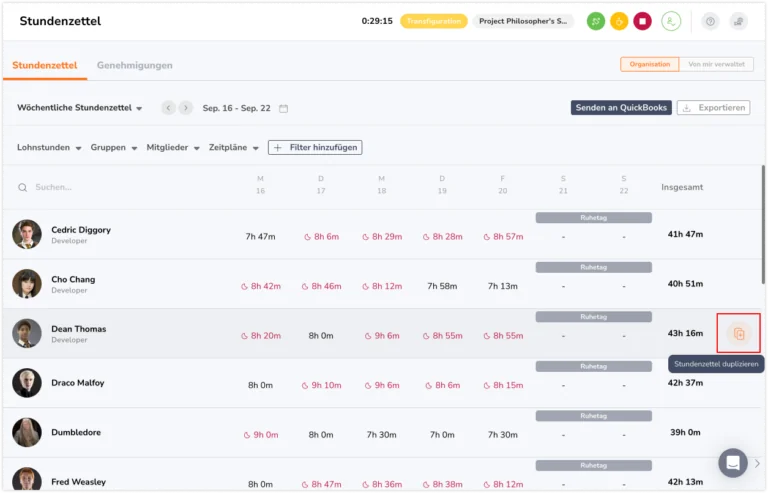
Task: Open Draco Malfoy name link
Action: point(77,383)
